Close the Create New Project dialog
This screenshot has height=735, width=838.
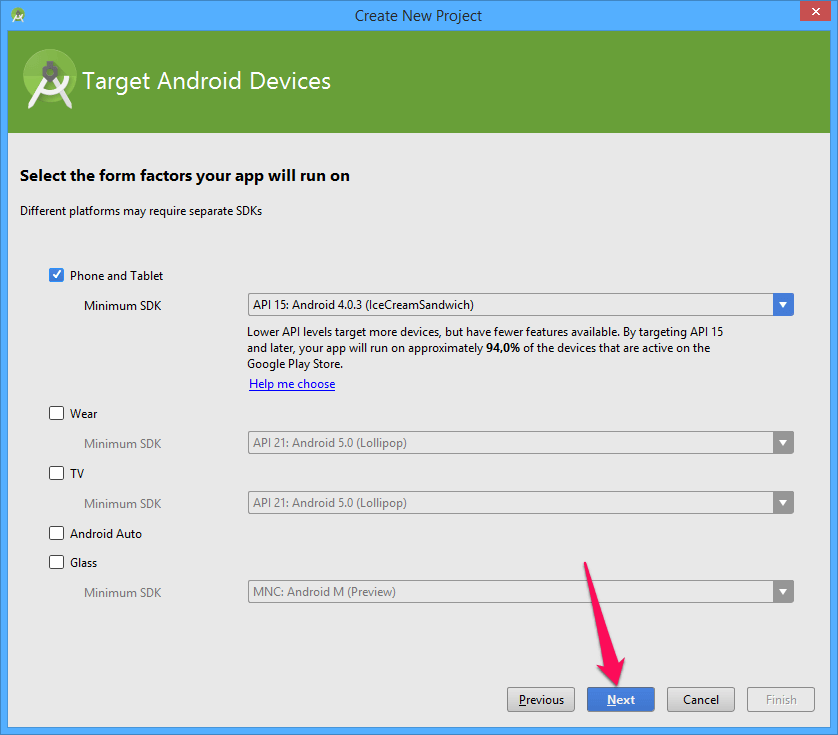pyautogui.click(x=816, y=11)
